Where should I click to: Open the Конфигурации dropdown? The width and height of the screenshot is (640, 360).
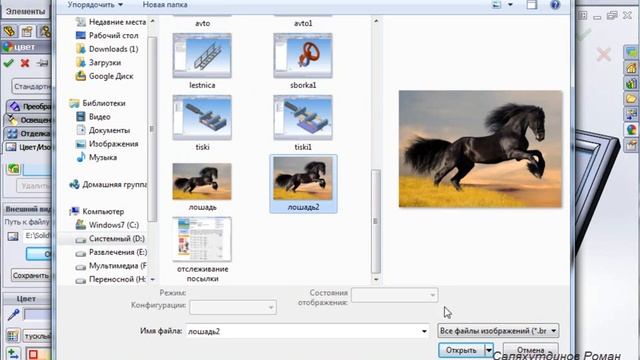(233, 307)
